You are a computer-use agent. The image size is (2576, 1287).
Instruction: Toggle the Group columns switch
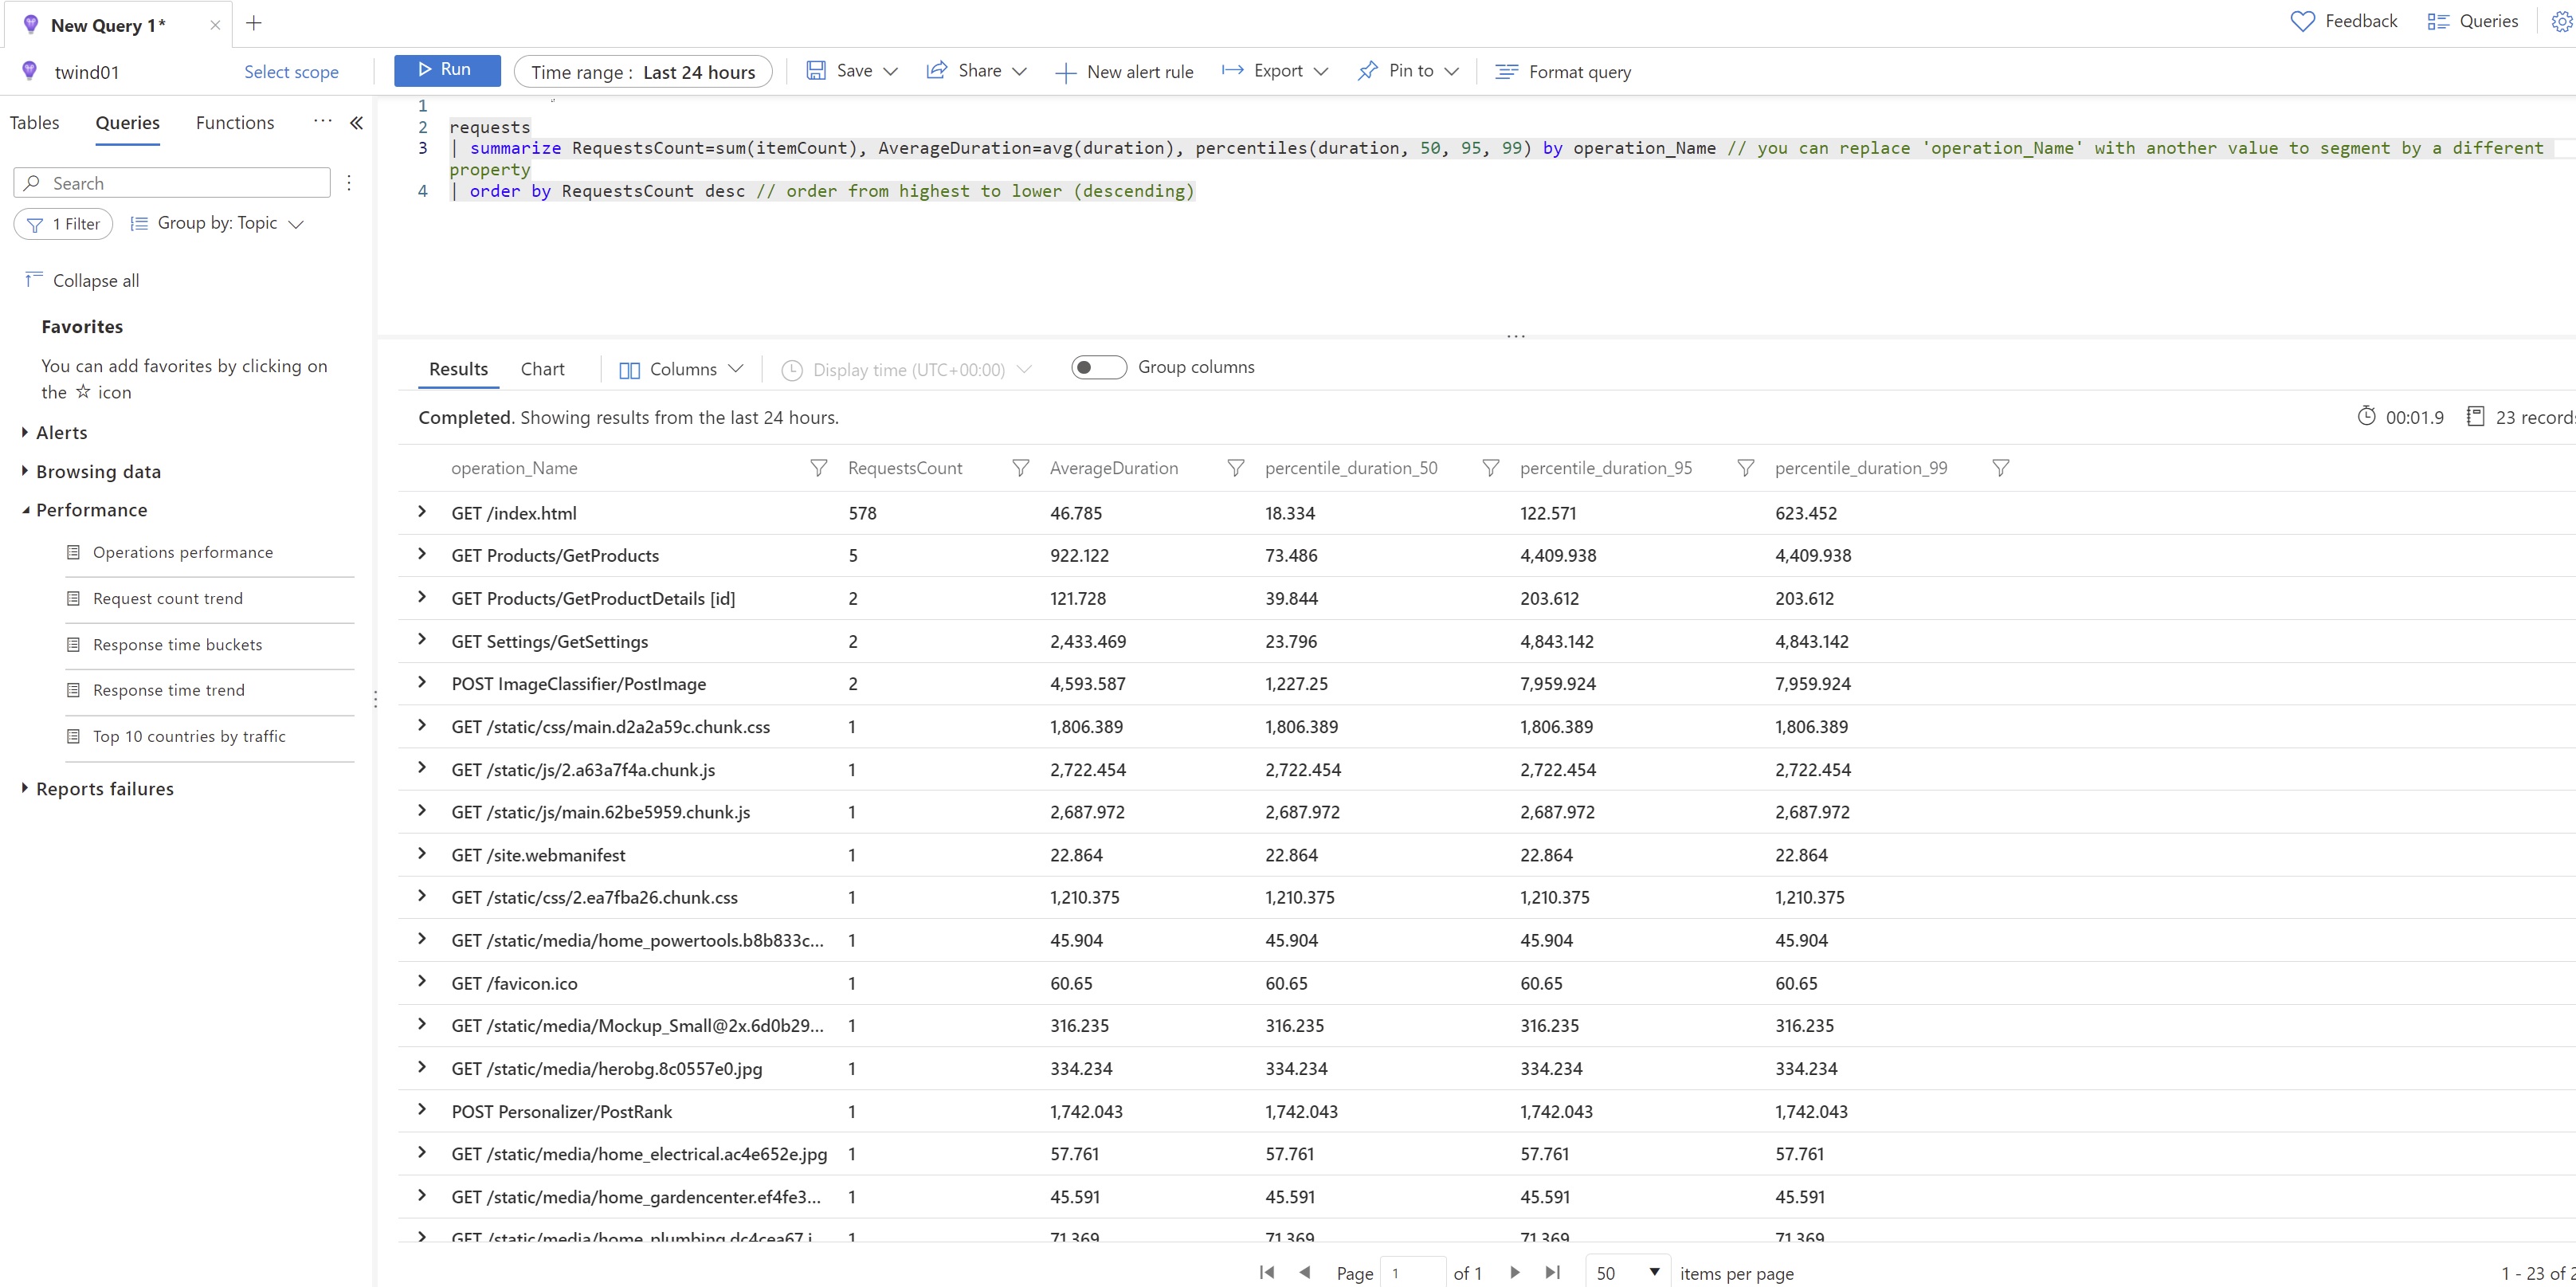tap(1098, 367)
